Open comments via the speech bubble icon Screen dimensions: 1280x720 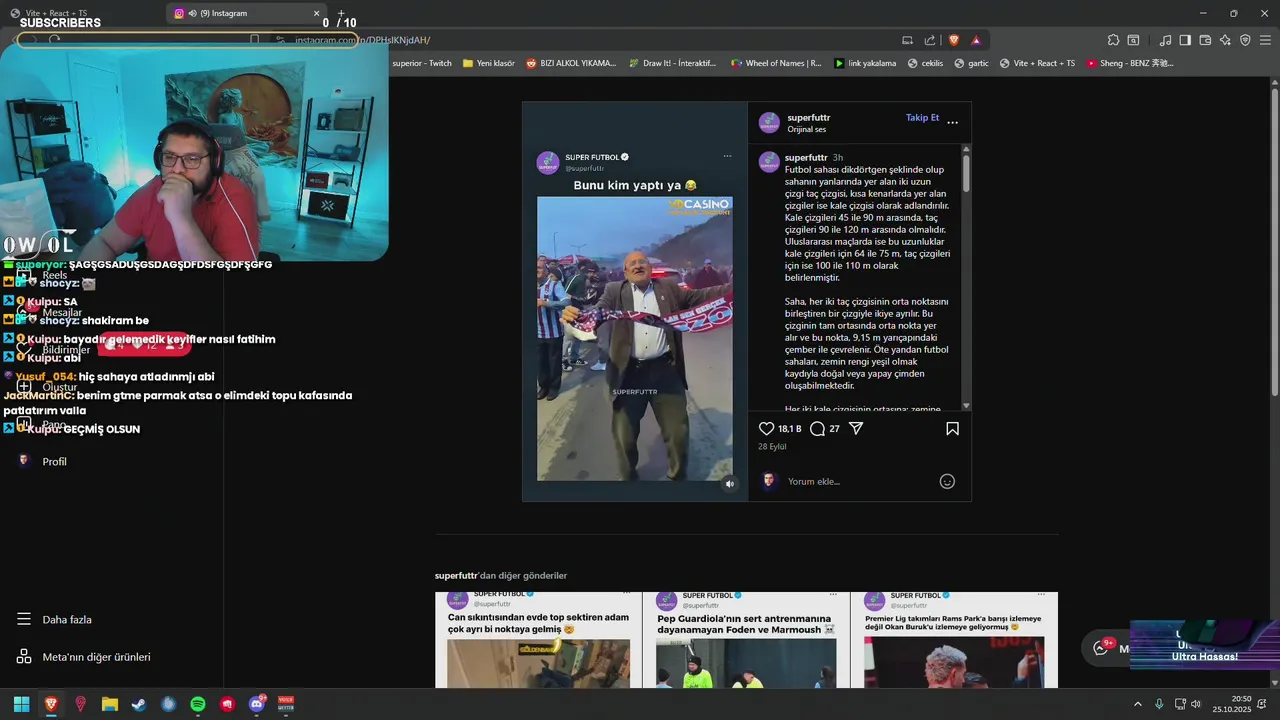coord(817,429)
